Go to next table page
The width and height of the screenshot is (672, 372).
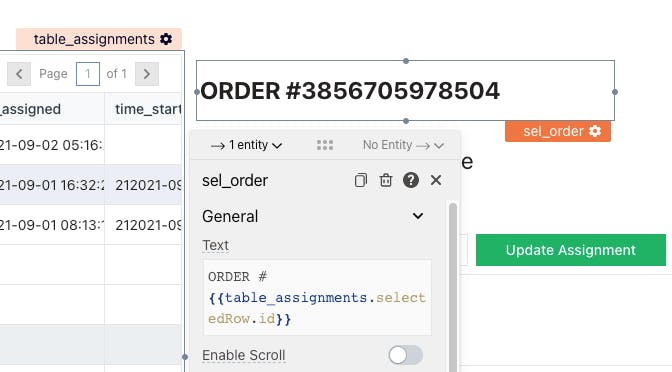tap(147, 74)
